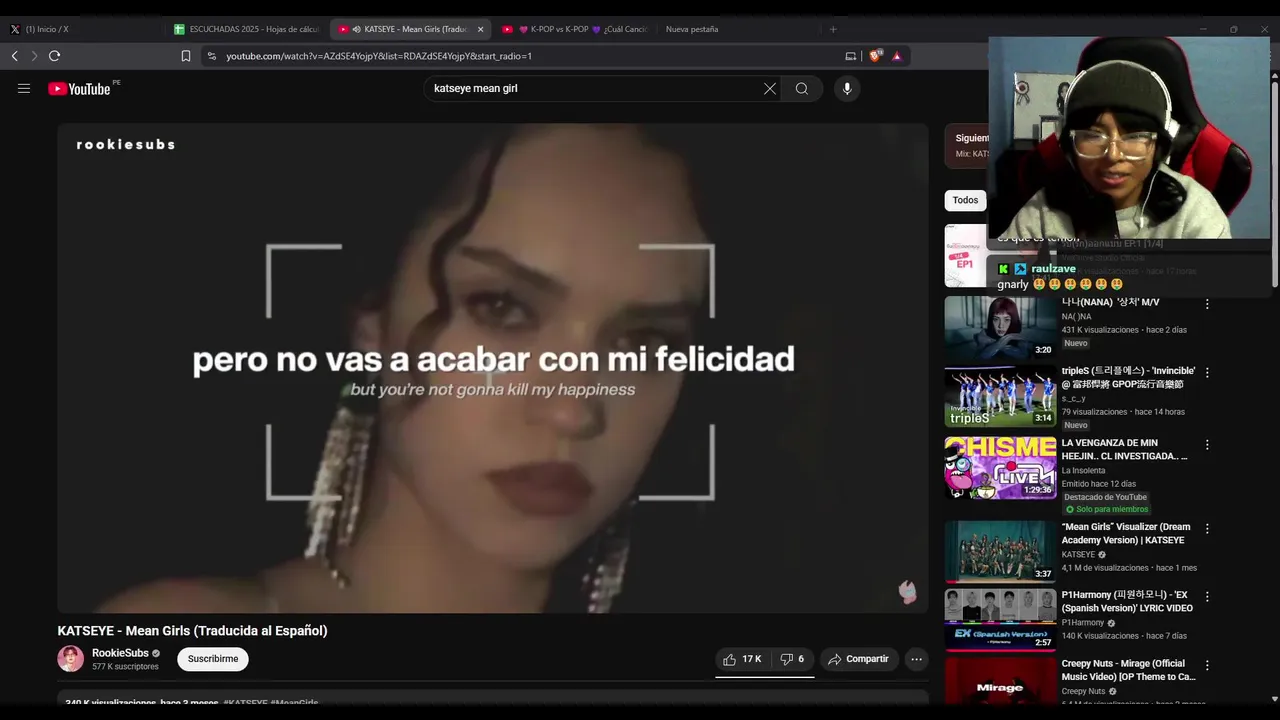Open the RookieSubs channel name link

pyautogui.click(x=120, y=653)
